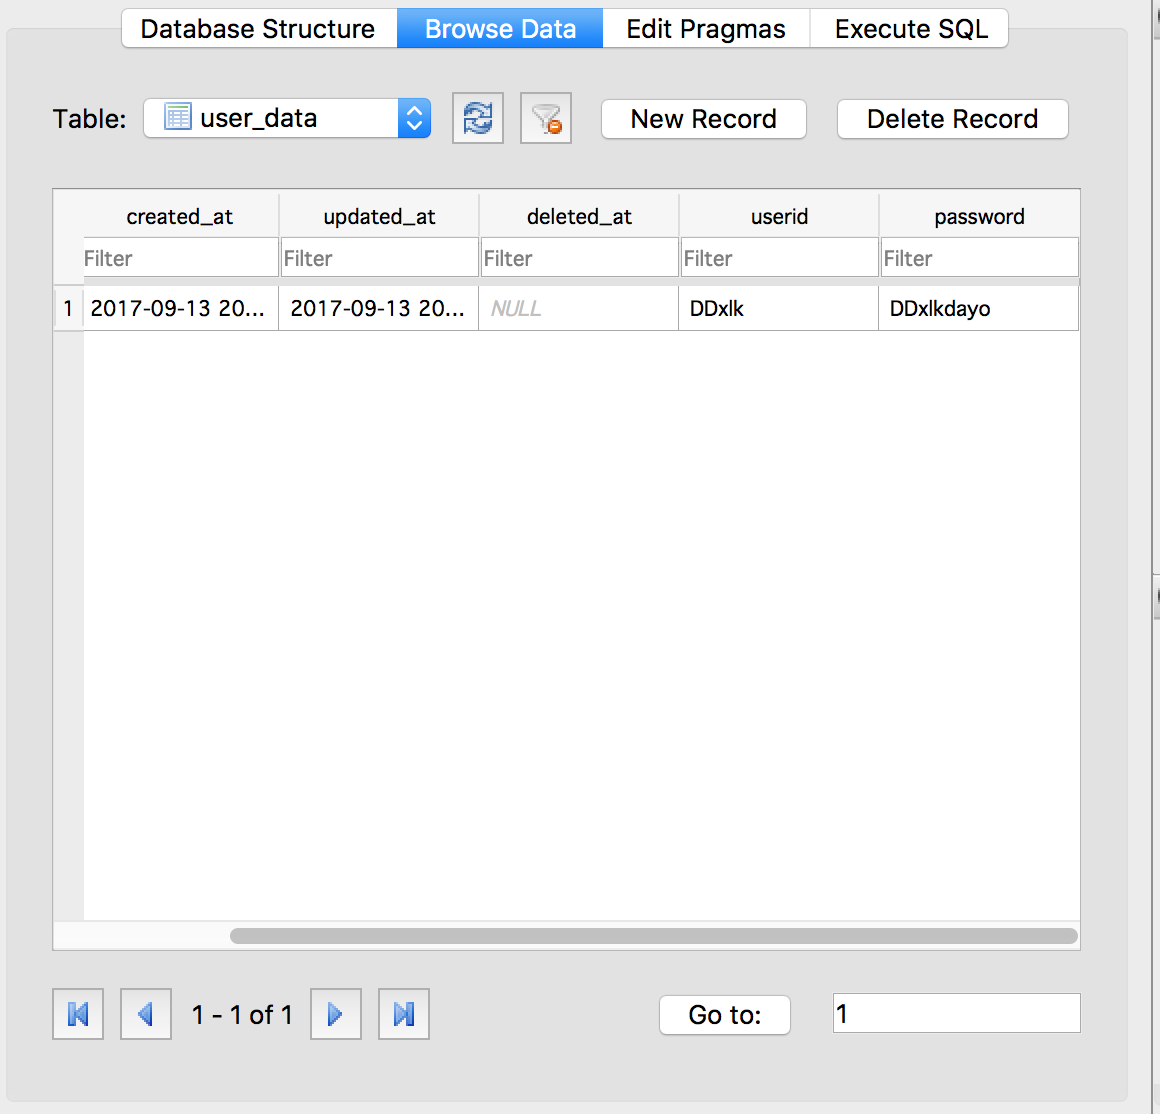This screenshot has height=1114, width=1160.
Task: Go to the first page of records
Action: click(x=78, y=1014)
